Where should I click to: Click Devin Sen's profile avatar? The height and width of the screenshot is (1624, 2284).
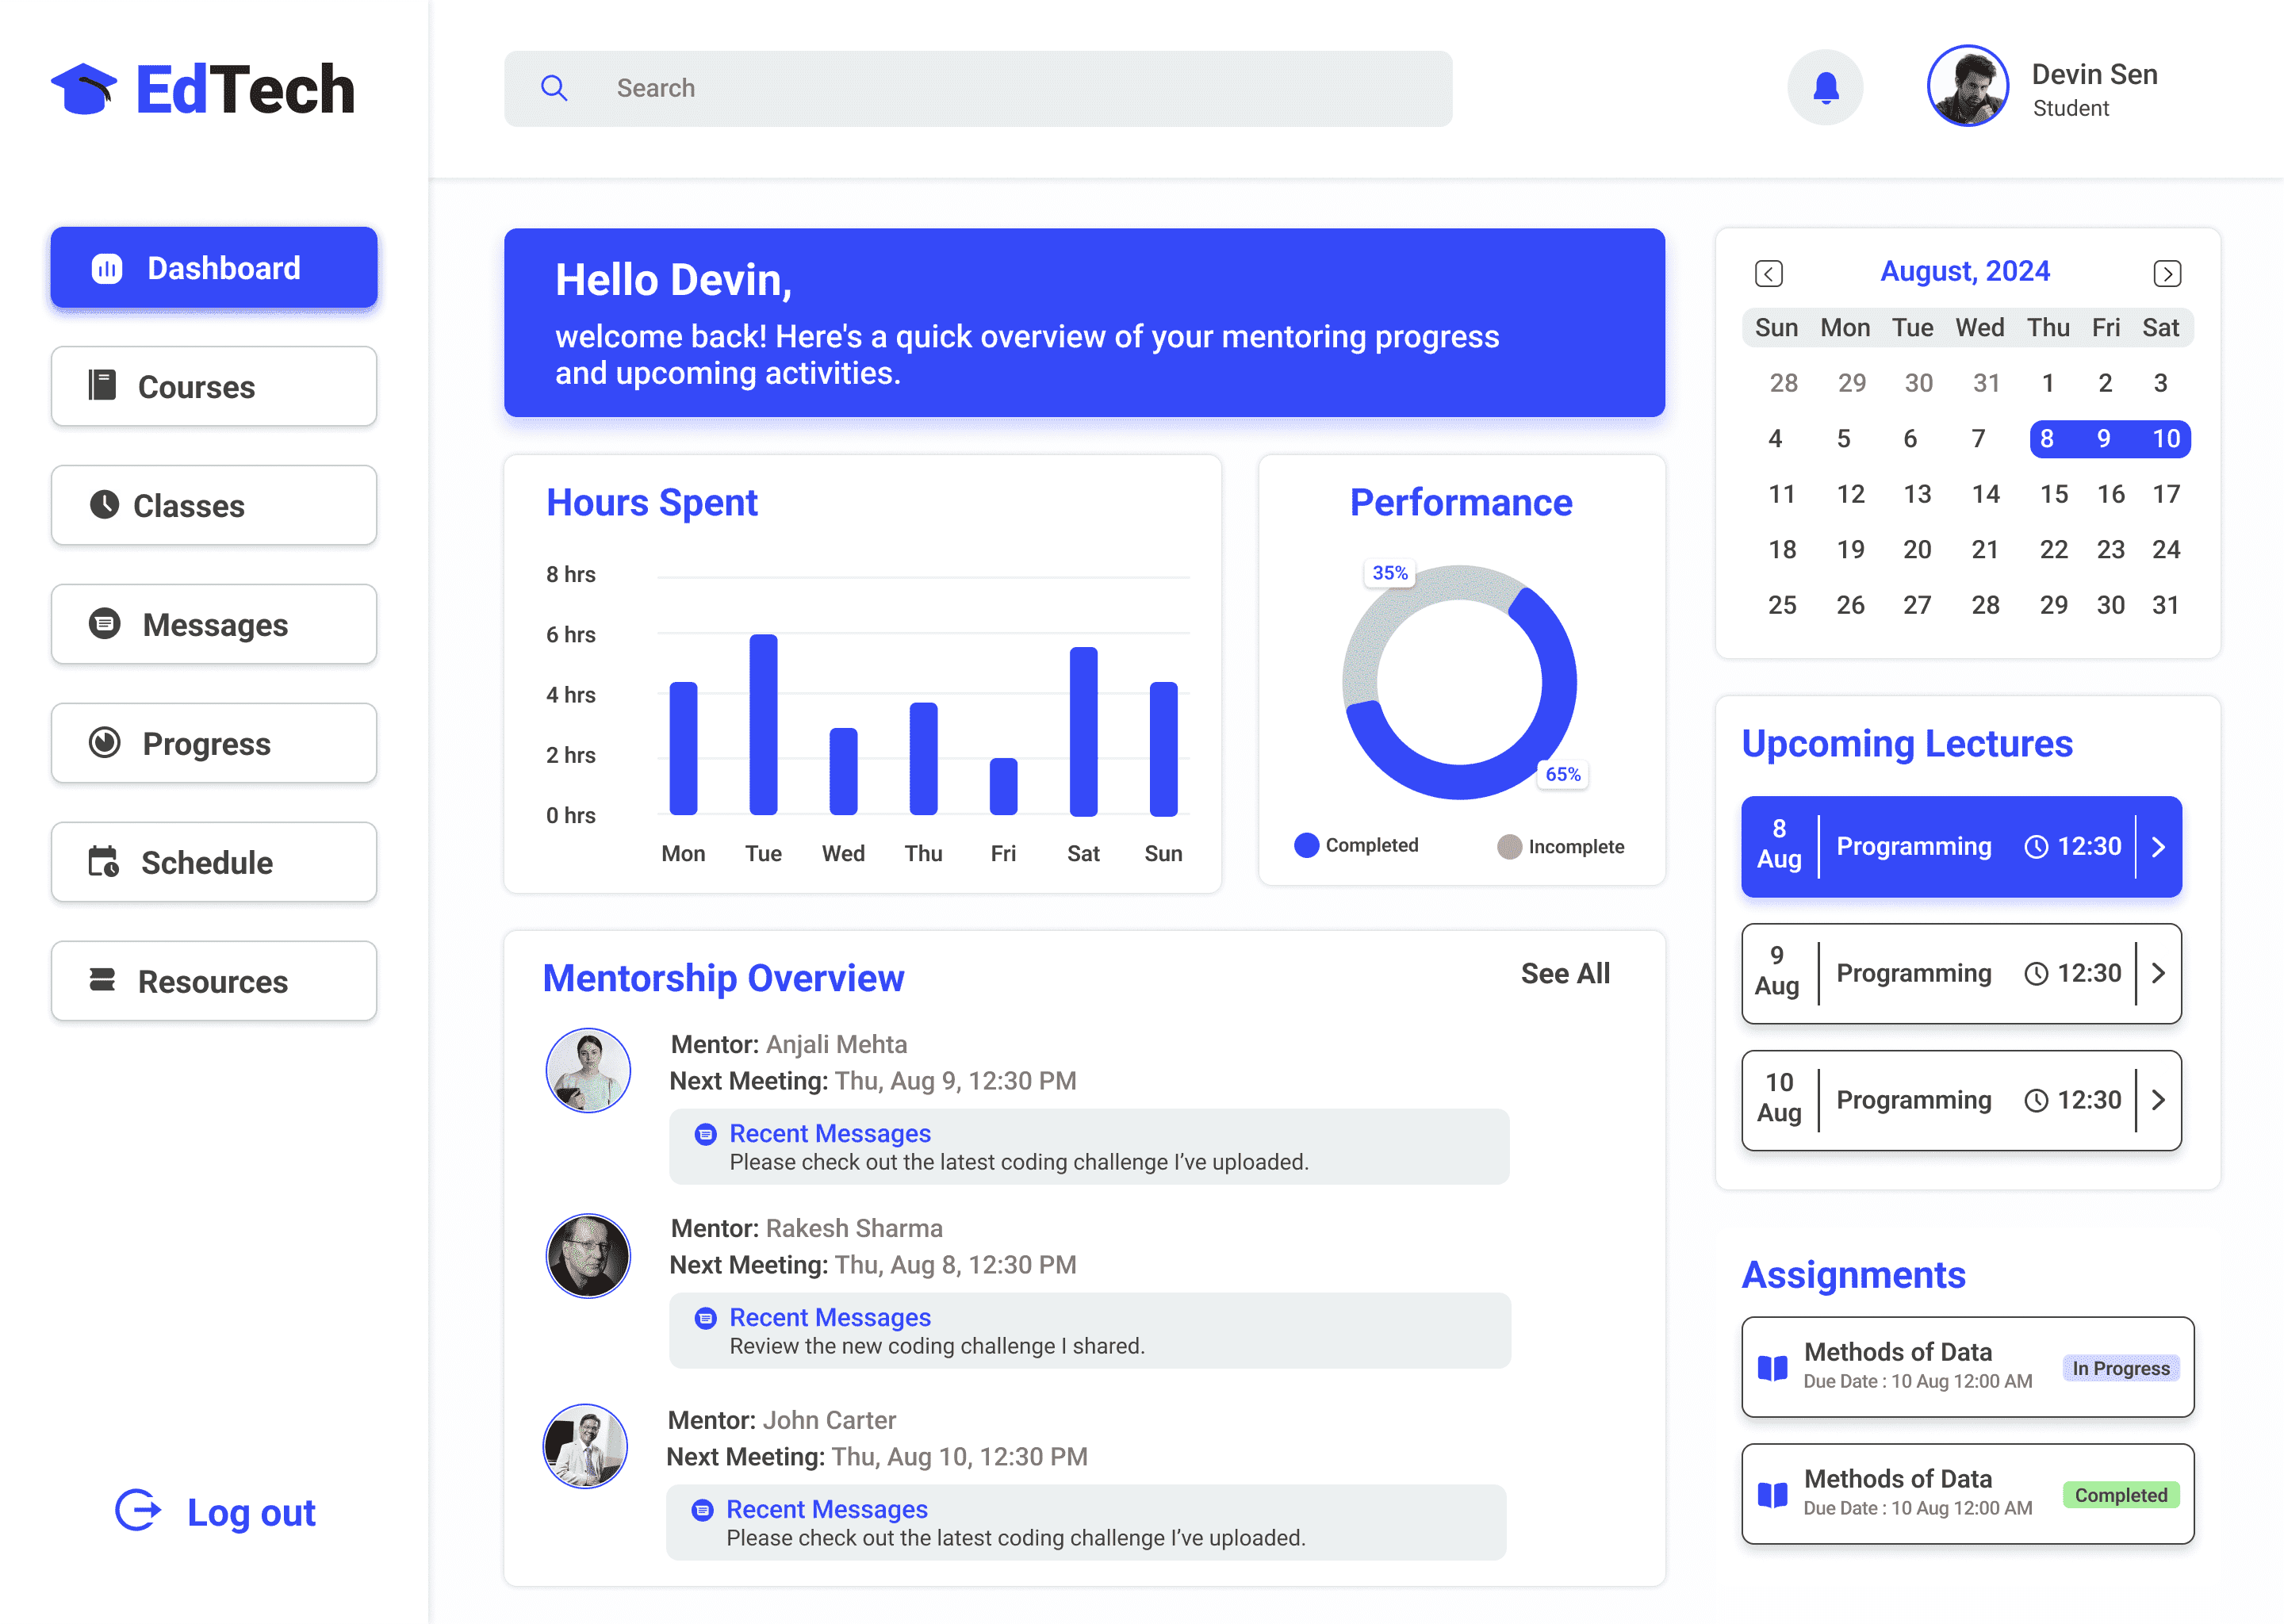pyautogui.click(x=1967, y=86)
